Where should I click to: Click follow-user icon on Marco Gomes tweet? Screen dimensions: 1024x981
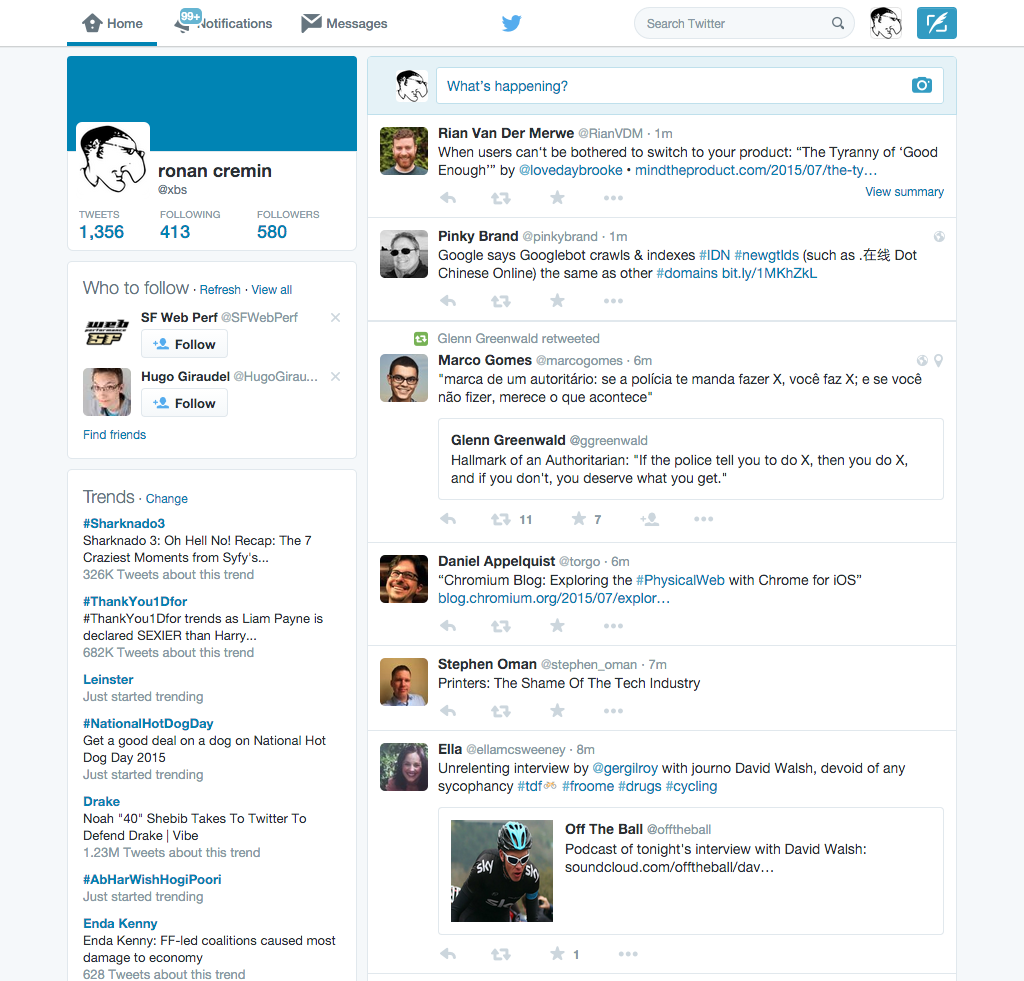[649, 519]
